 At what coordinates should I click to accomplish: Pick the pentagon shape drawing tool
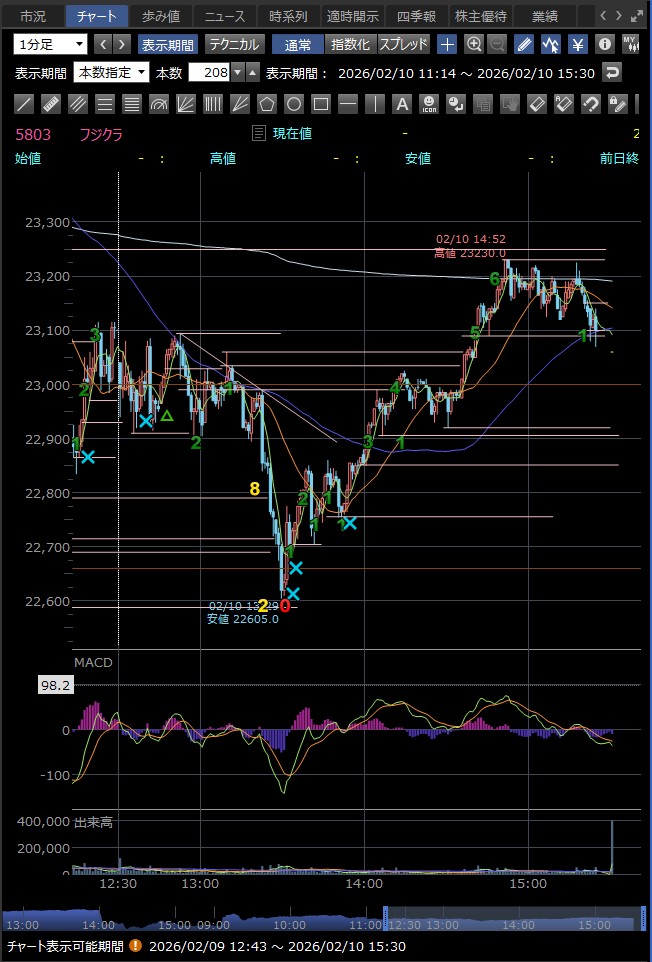coord(267,104)
